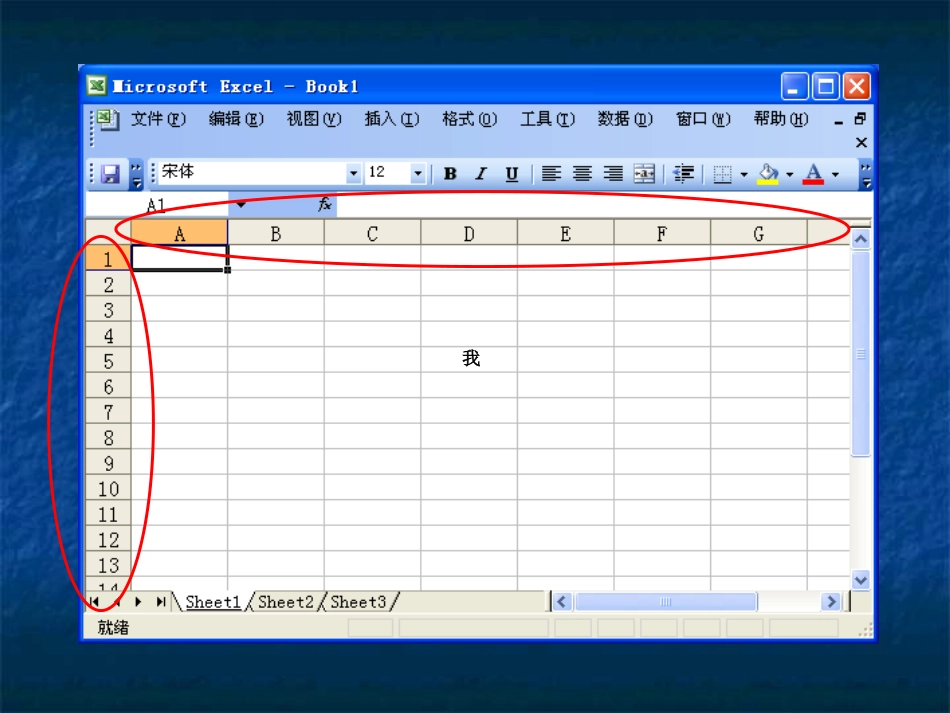Open fill color dropdown arrow
Screen dimensions: 950x713
coord(789,174)
